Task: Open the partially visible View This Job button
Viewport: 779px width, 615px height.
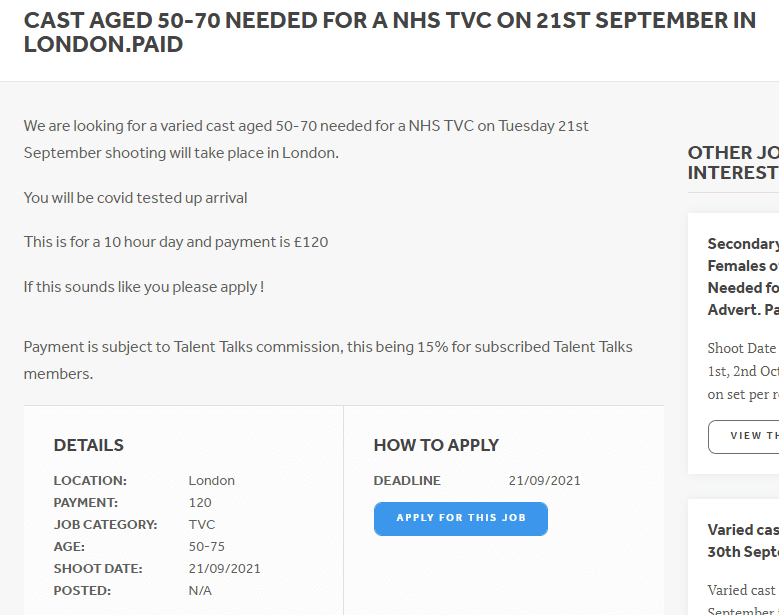Action: pos(744,437)
